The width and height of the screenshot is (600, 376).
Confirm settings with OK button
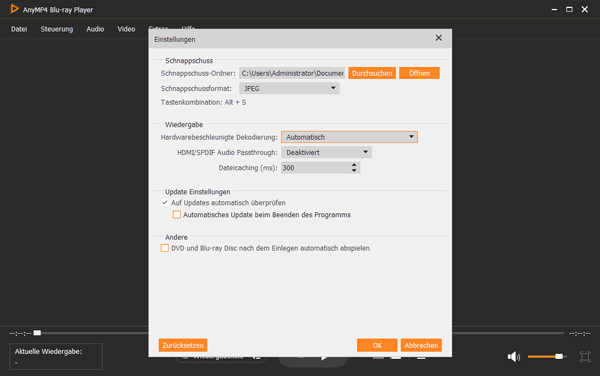377,345
